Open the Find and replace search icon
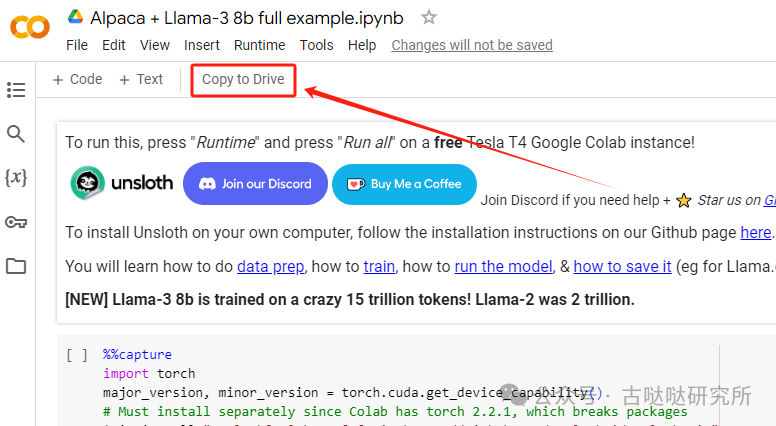 pos(16,134)
